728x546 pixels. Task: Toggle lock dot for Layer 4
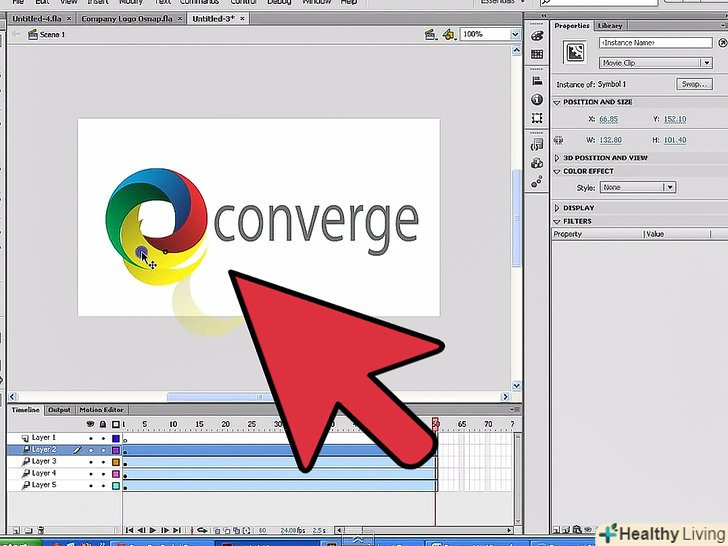click(x=103, y=473)
